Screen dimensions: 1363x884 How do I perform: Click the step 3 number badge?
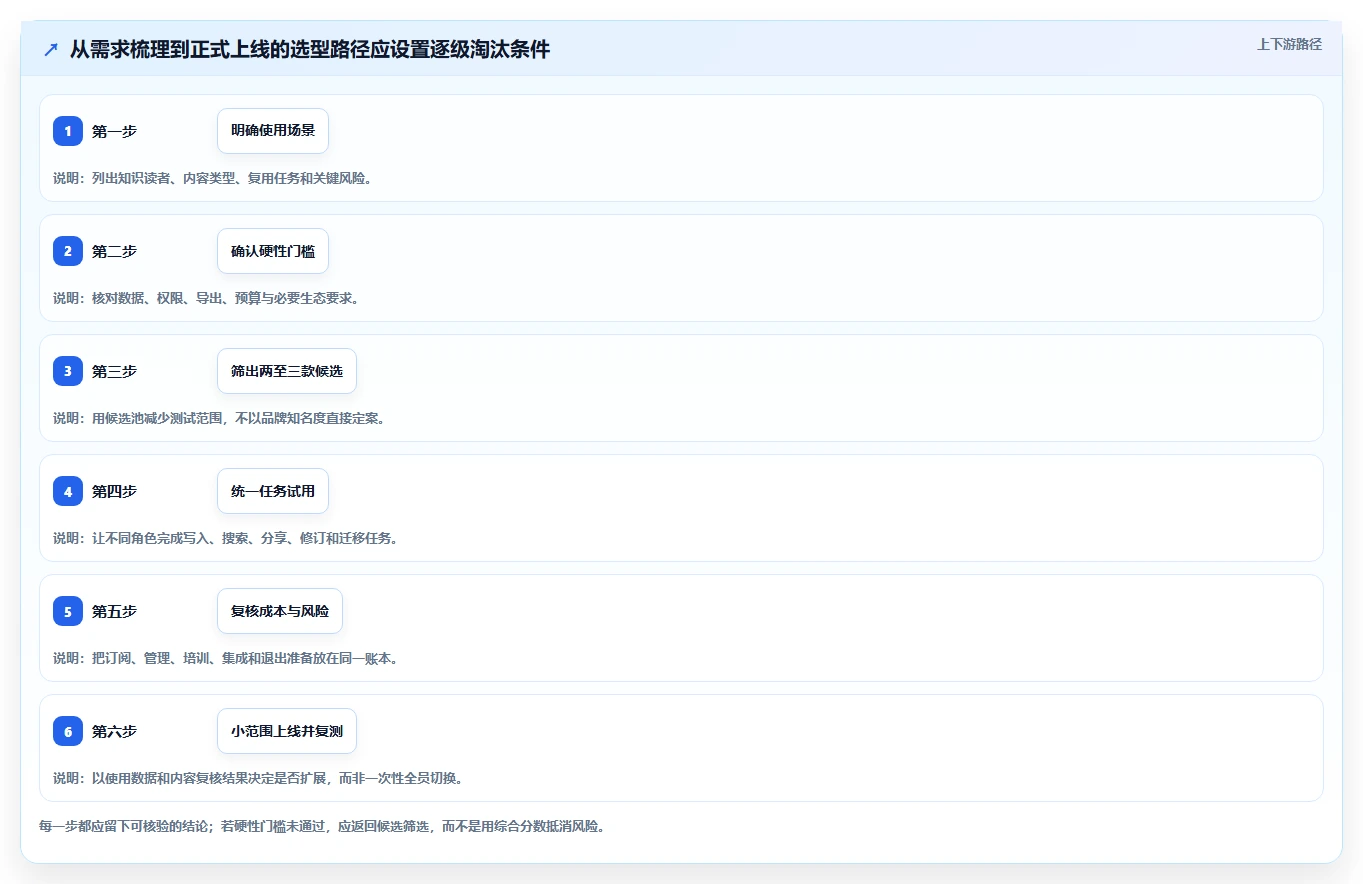coord(68,371)
